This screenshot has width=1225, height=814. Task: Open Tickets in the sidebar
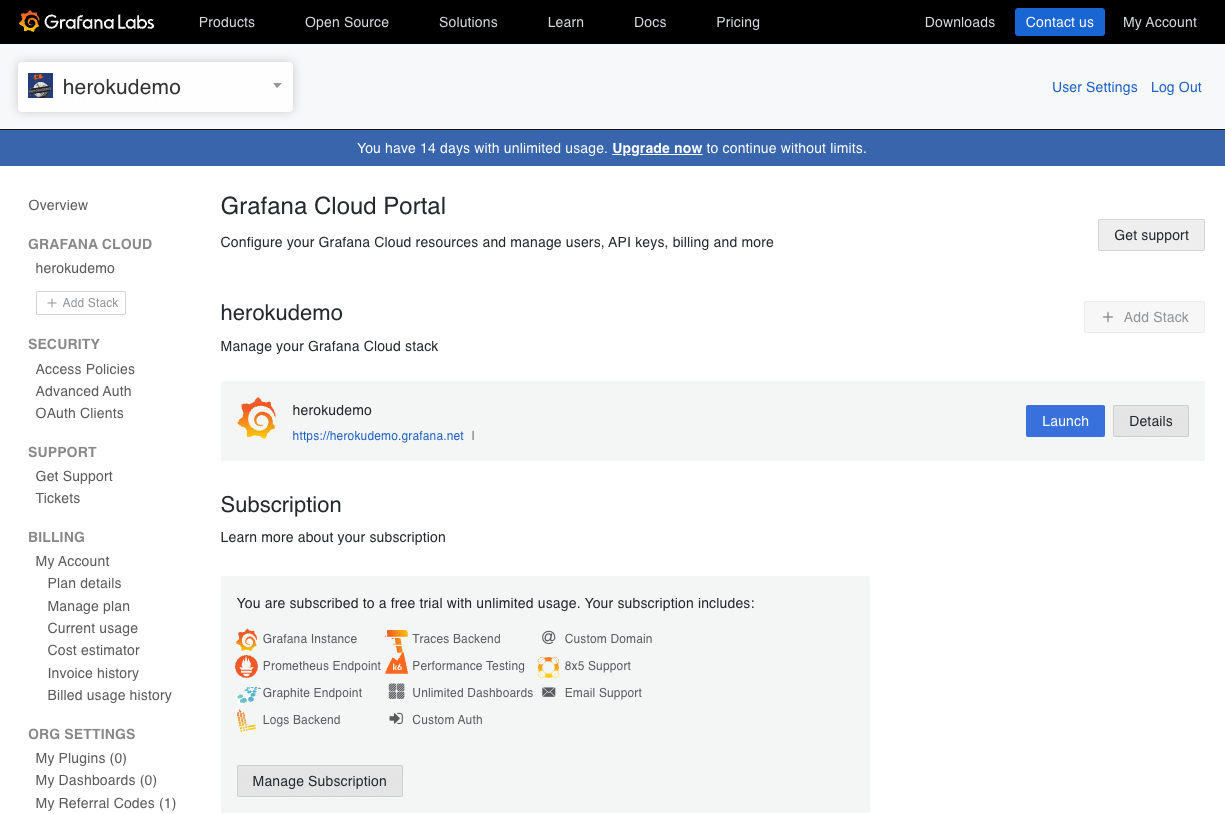[x=58, y=498]
